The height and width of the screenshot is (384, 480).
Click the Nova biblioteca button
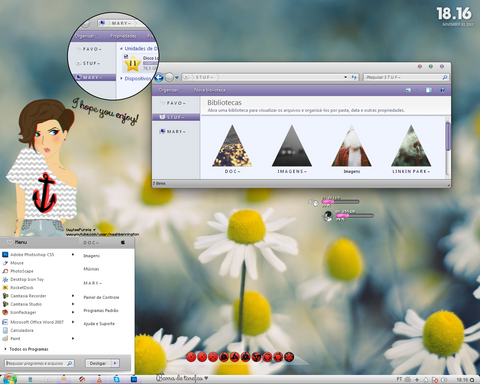pos(210,90)
